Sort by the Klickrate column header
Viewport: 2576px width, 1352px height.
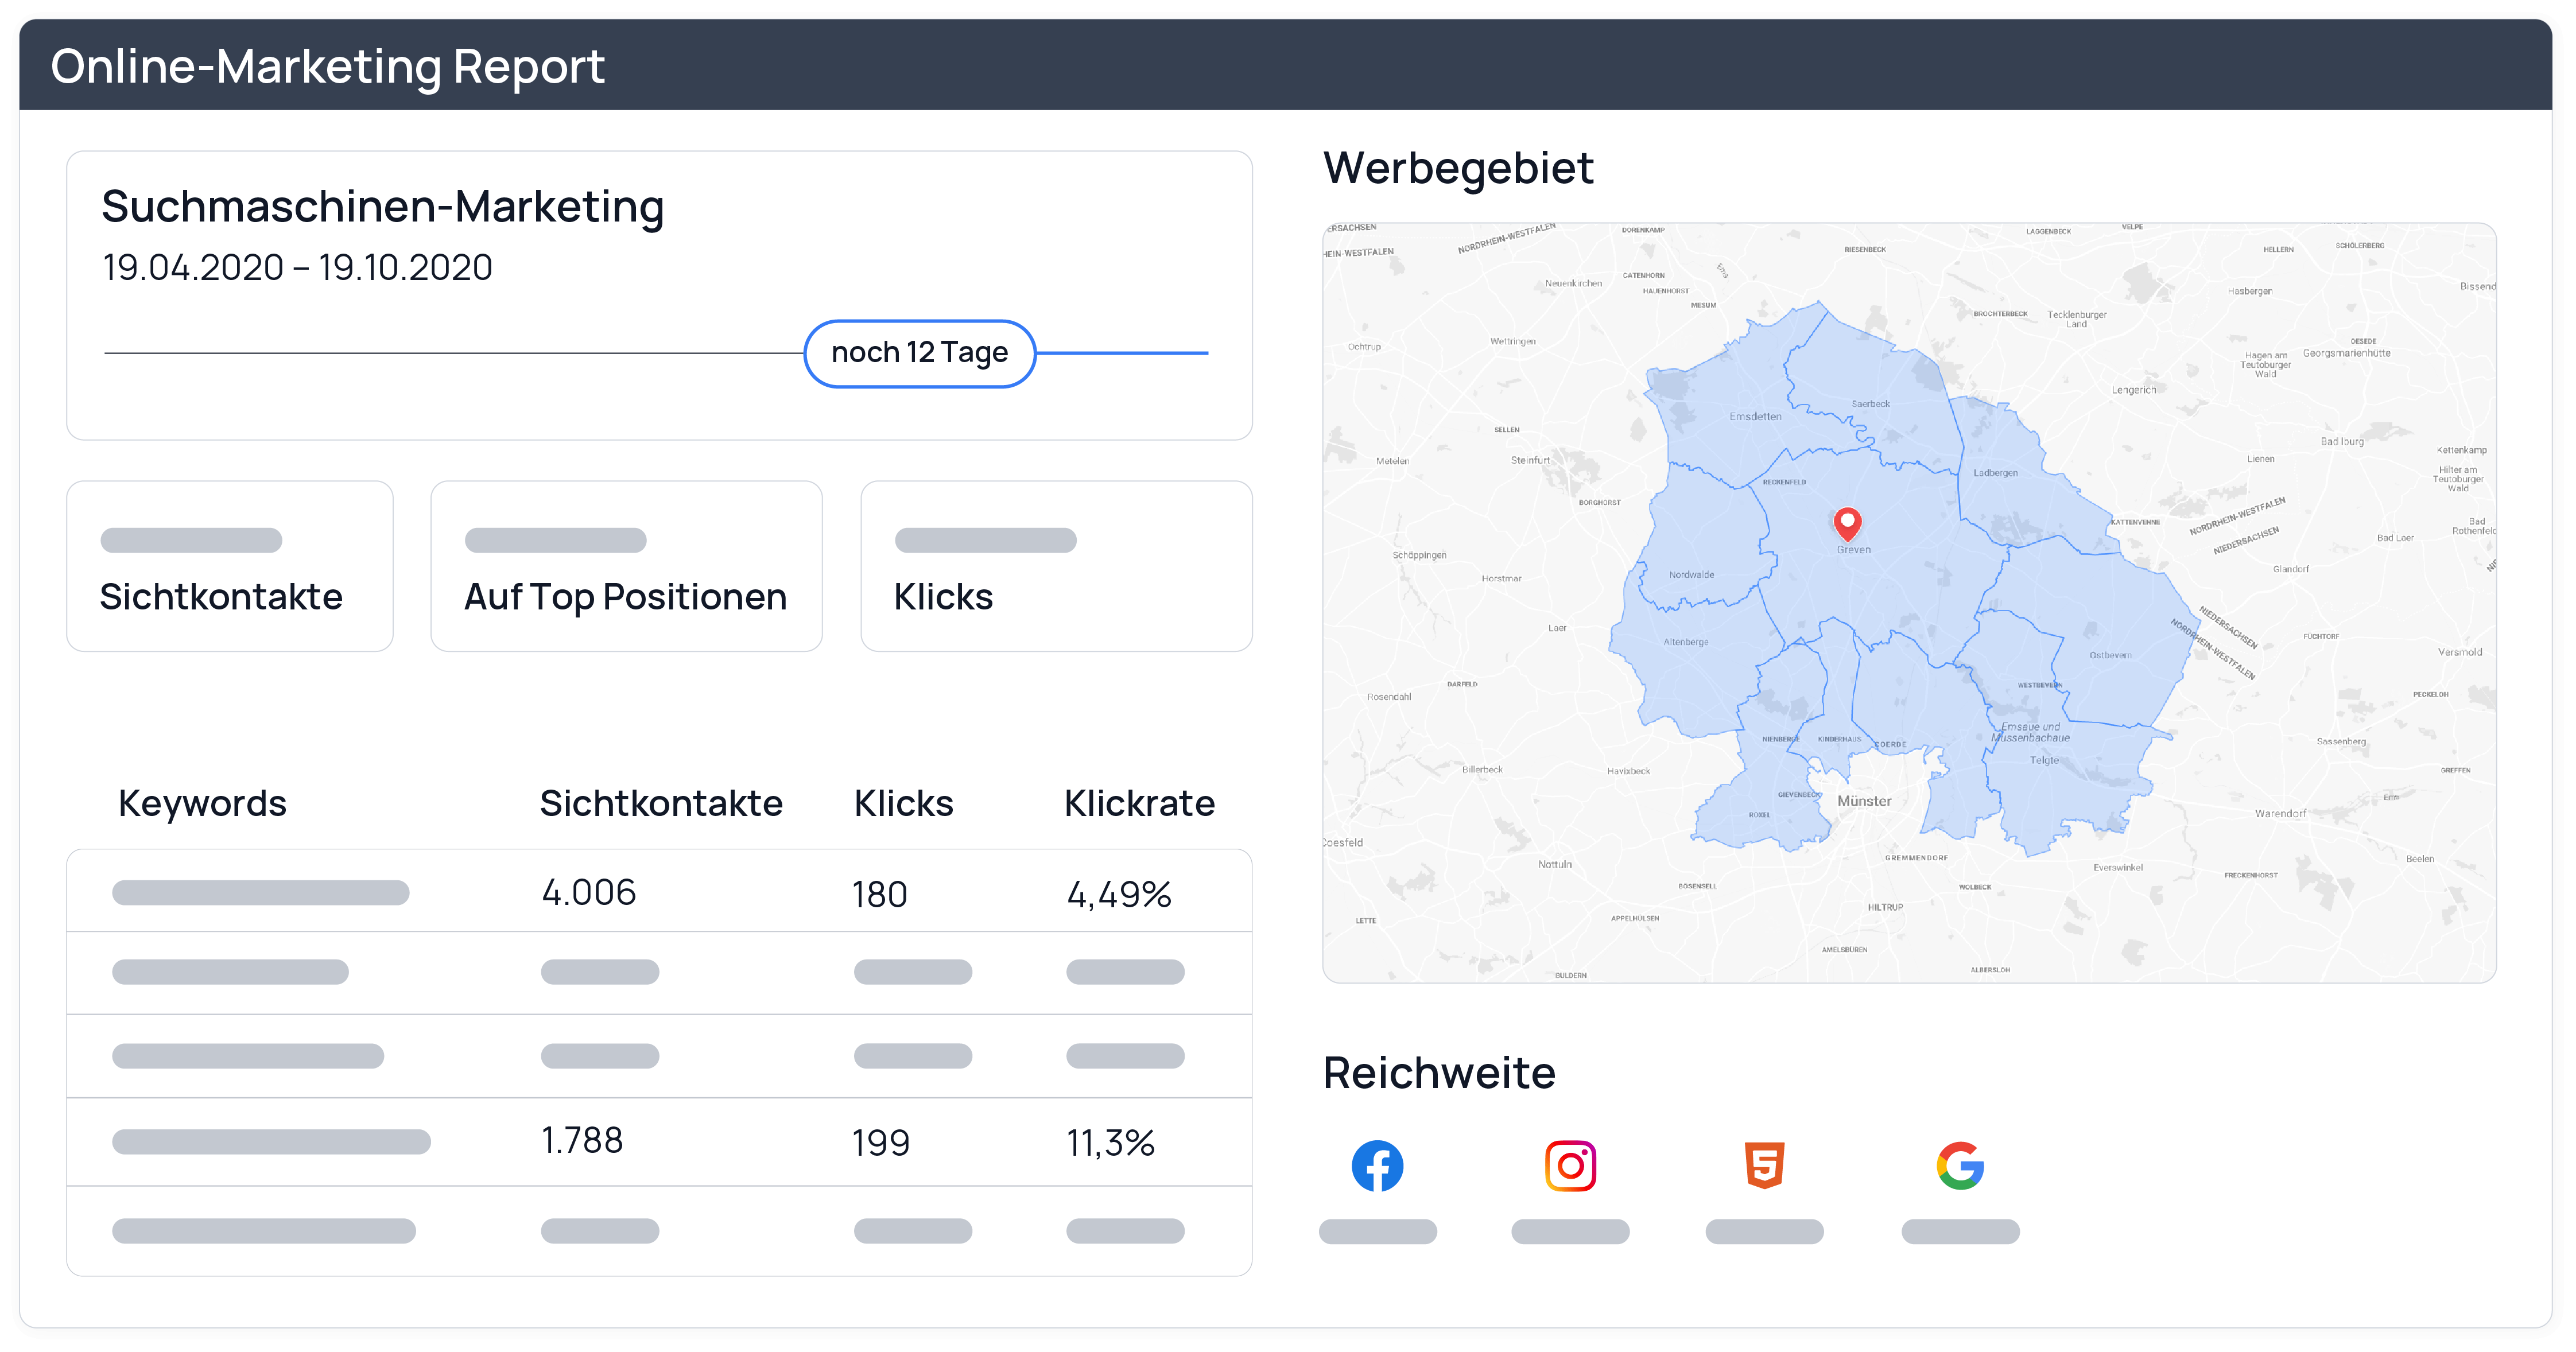[x=1139, y=803]
